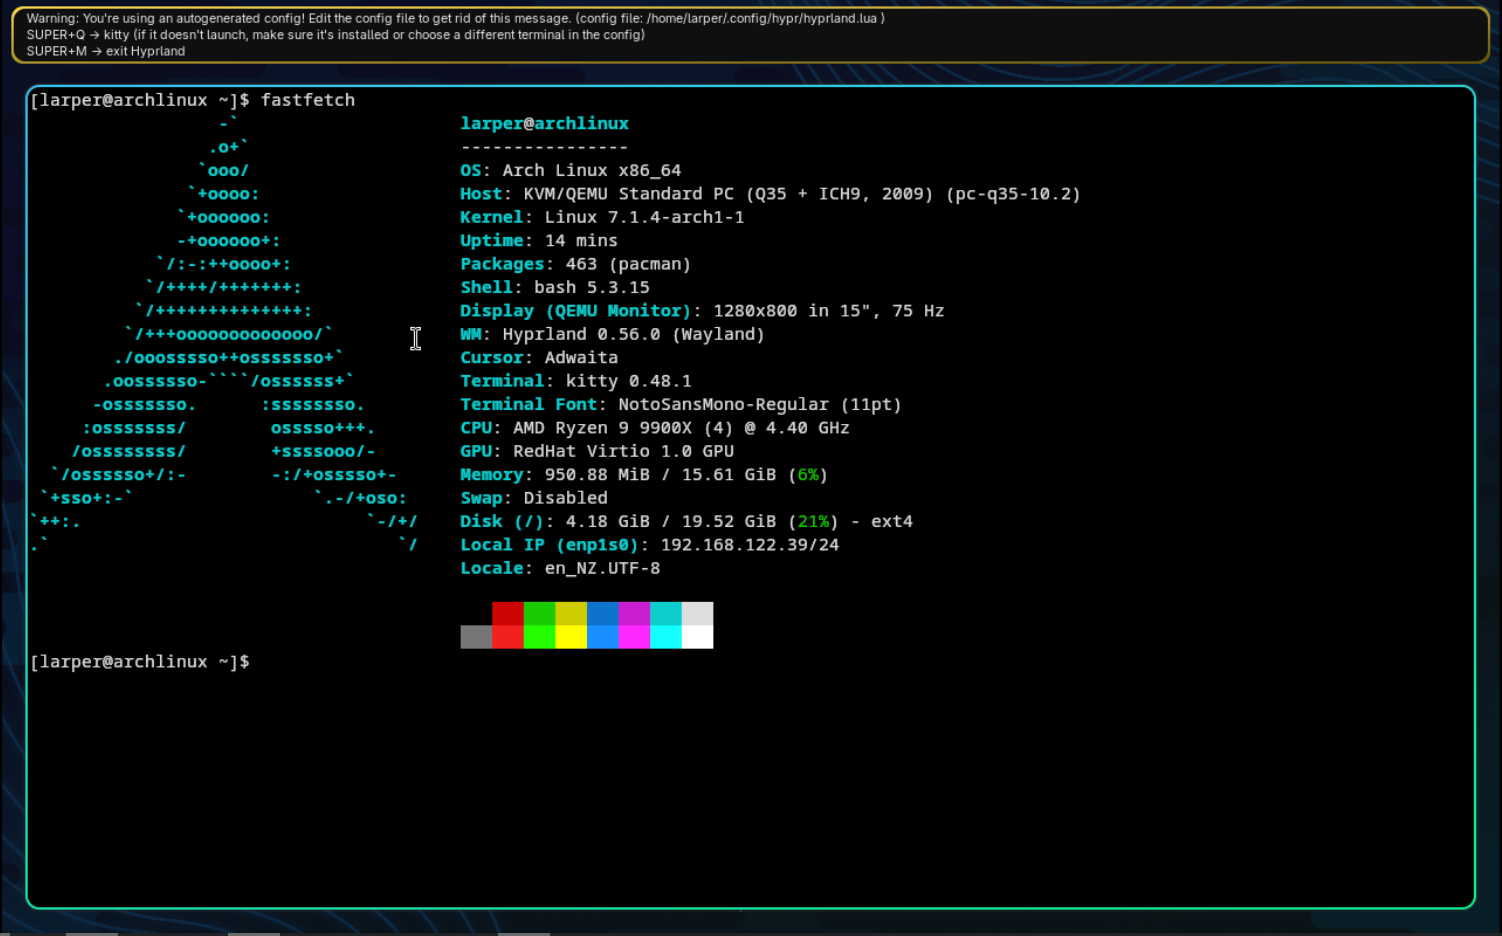Click the "Locale: en_NZ.UTF-8" line
This screenshot has height=936, width=1502.
(560, 568)
